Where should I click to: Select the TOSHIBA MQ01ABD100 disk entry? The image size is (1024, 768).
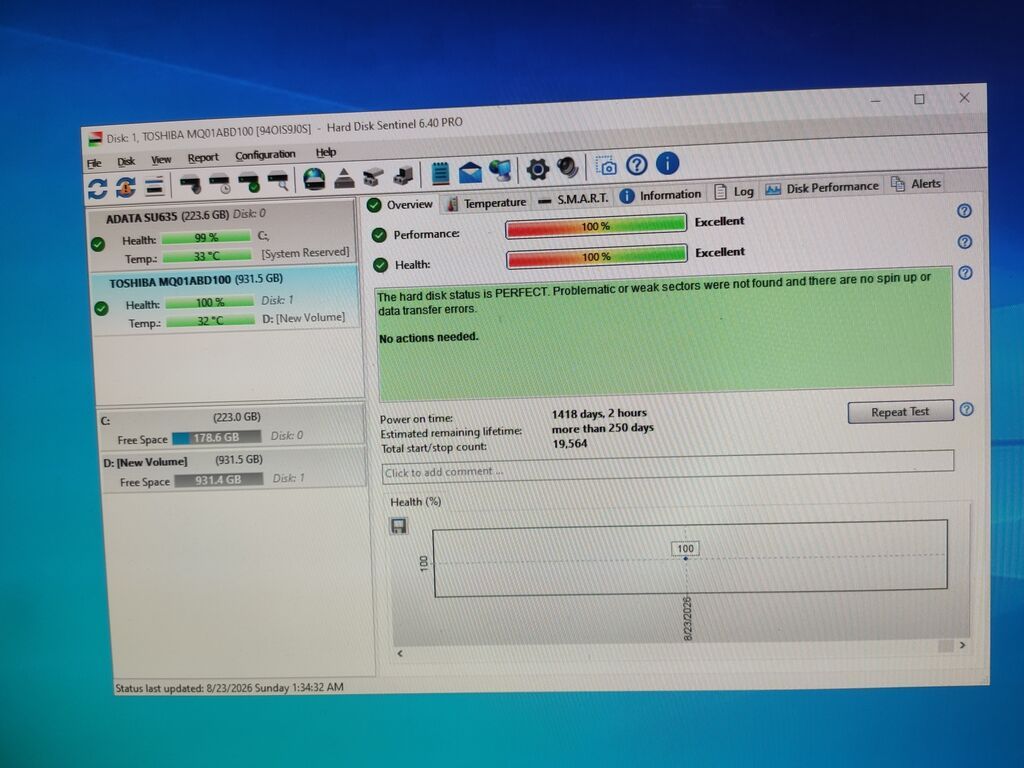pyautogui.click(x=225, y=301)
